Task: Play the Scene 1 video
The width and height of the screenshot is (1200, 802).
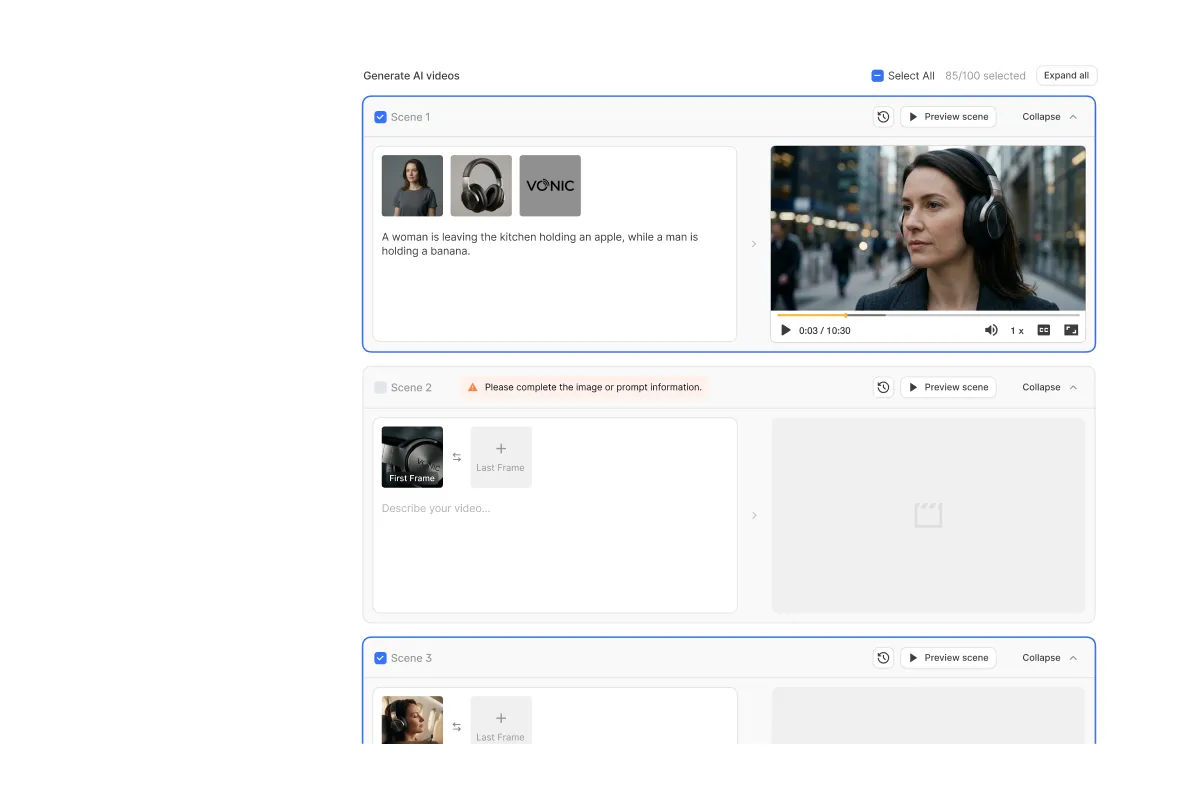Action: coord(786,330)
